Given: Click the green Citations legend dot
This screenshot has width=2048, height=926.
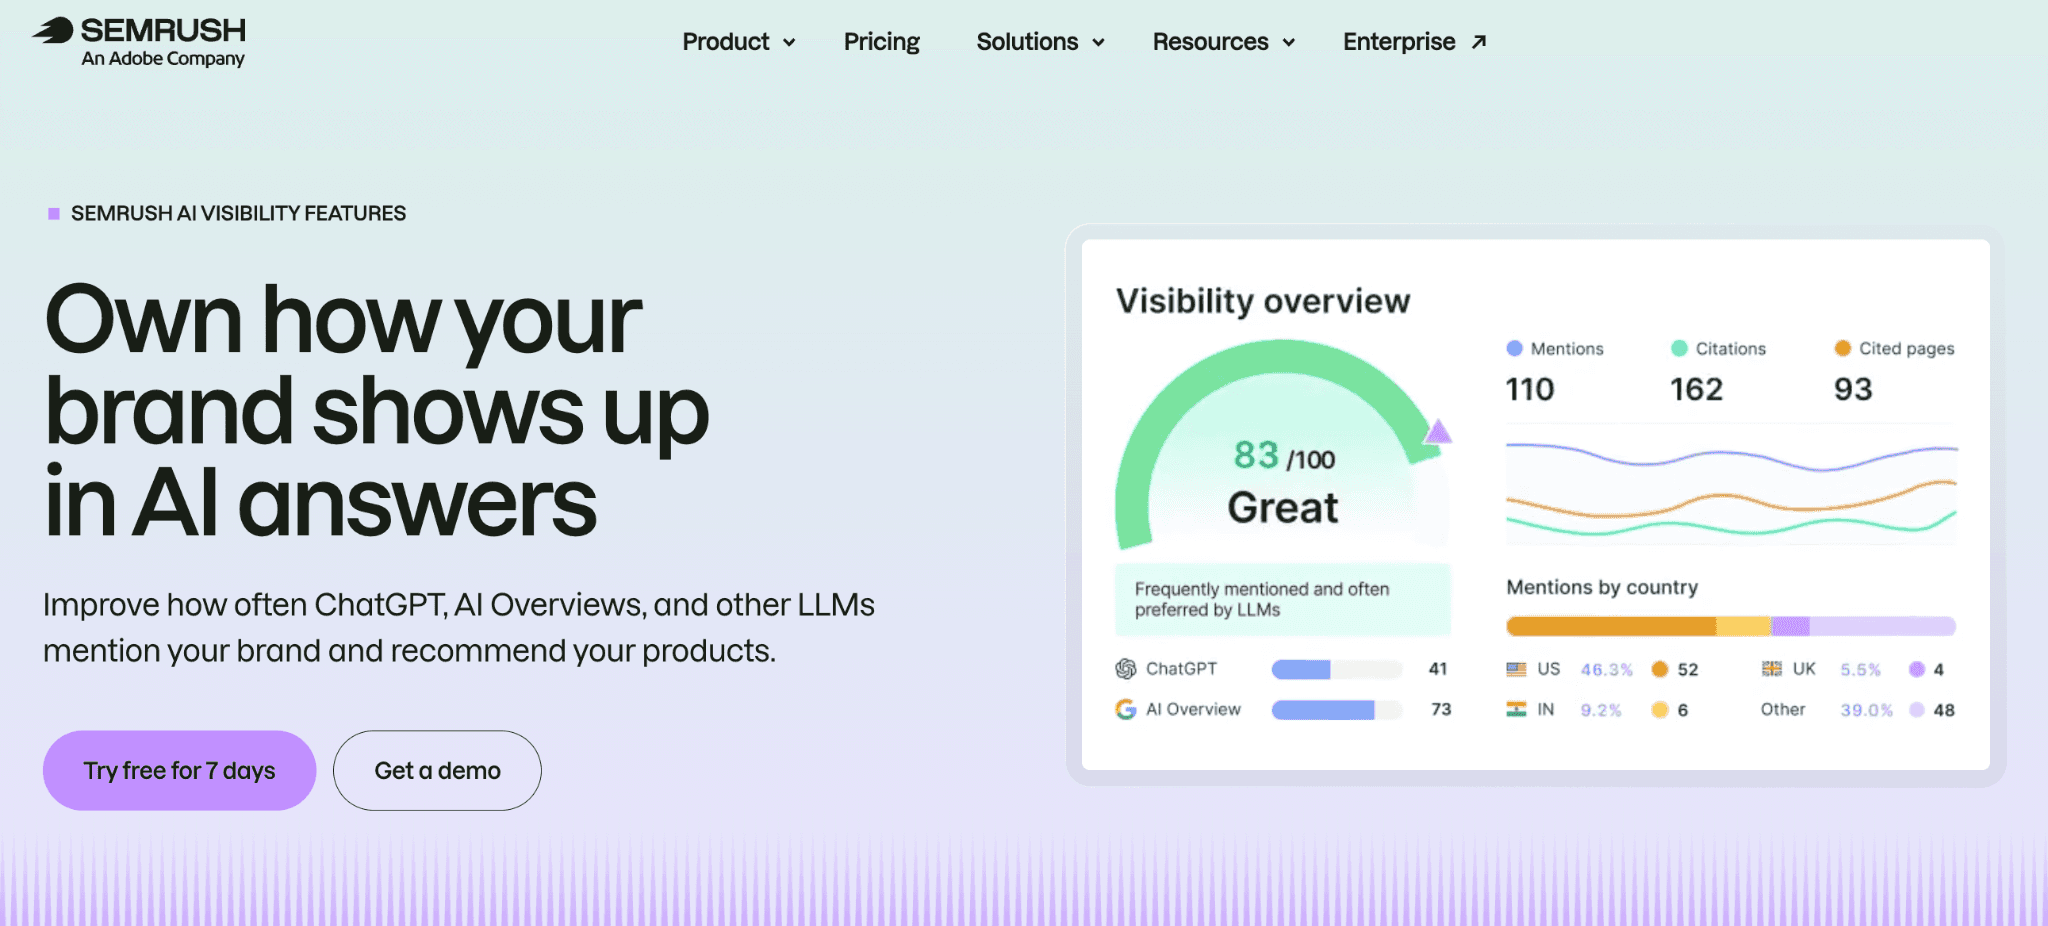Looking at the screenshot, I should [1679, 348].
